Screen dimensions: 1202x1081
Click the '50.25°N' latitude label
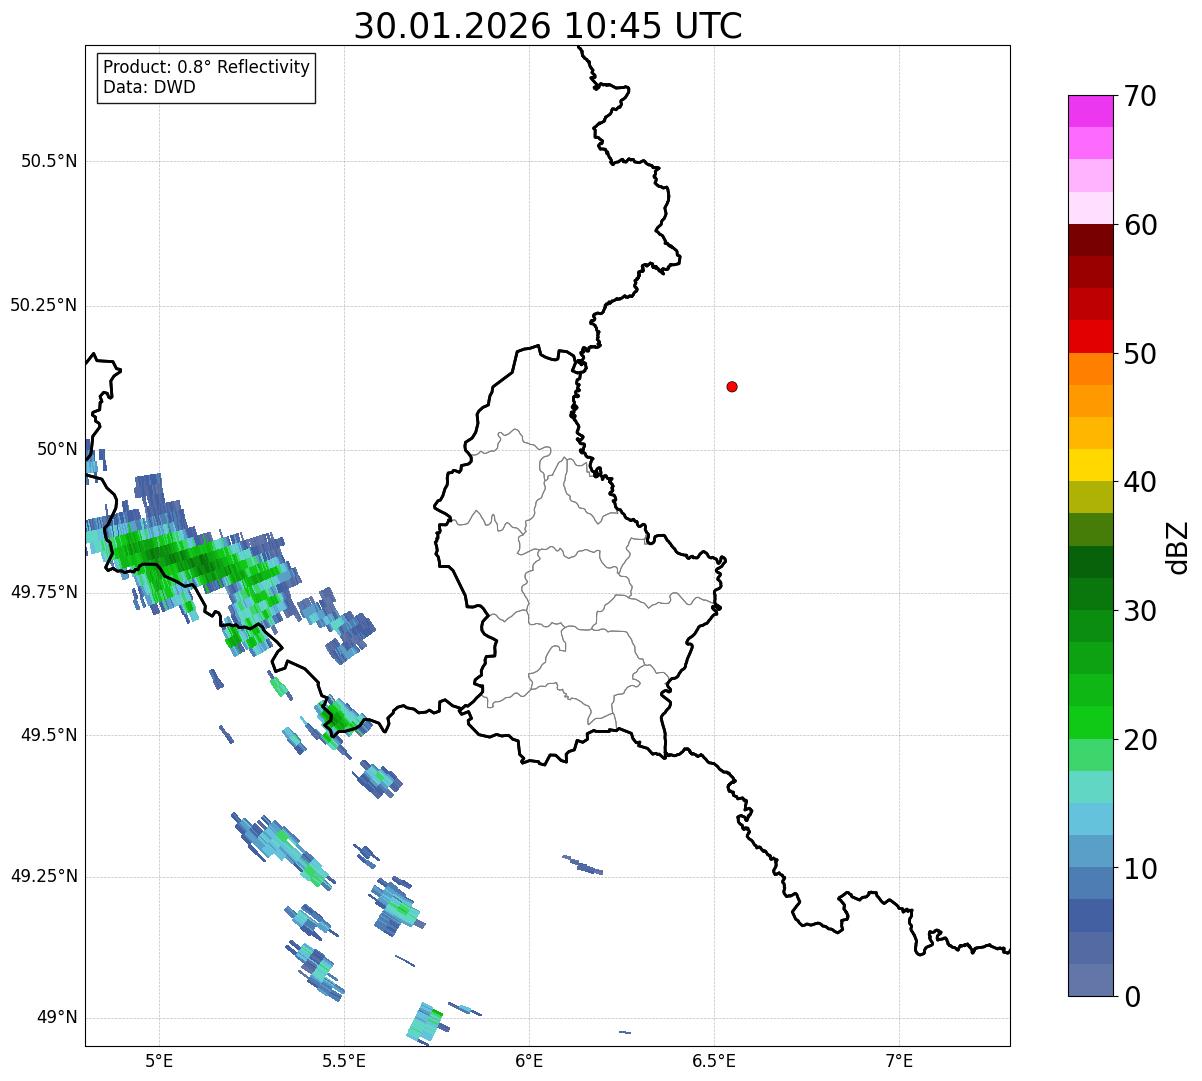[44, 305]
